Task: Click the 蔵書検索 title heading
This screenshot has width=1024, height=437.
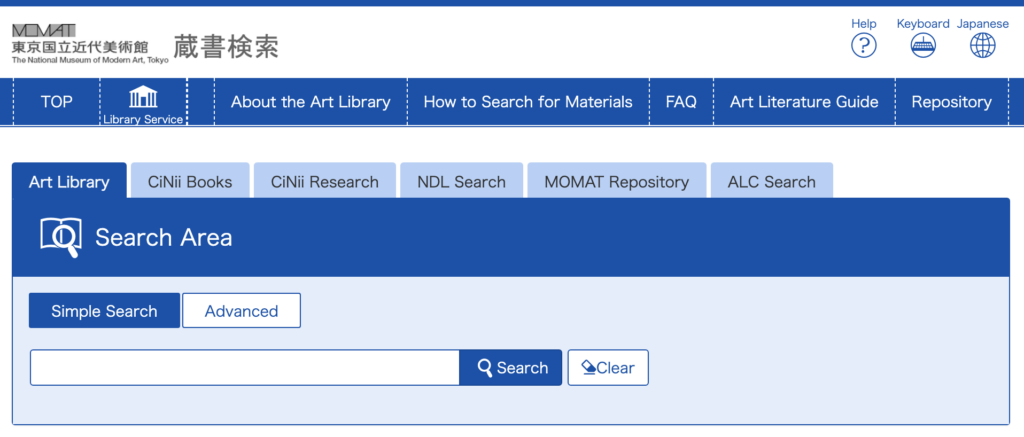Action: [x=226, y=46]
